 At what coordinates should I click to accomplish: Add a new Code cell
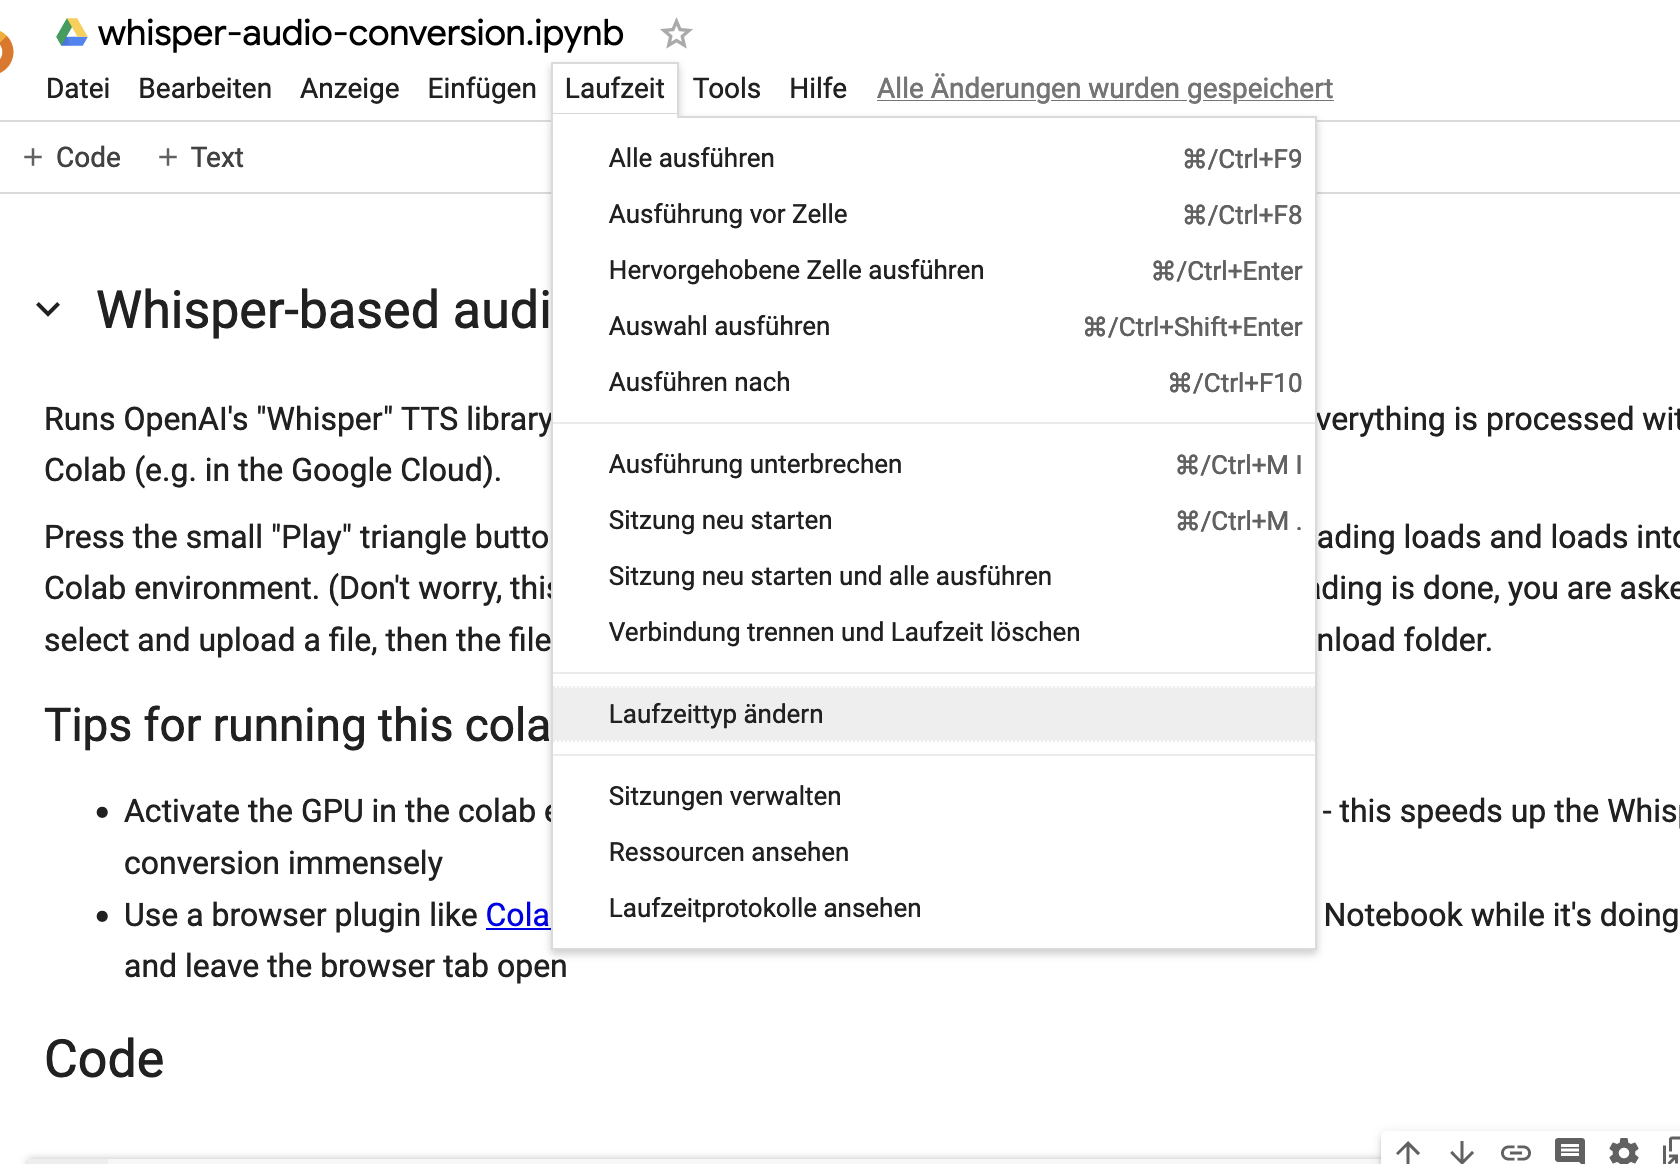(x=72, y=157)
